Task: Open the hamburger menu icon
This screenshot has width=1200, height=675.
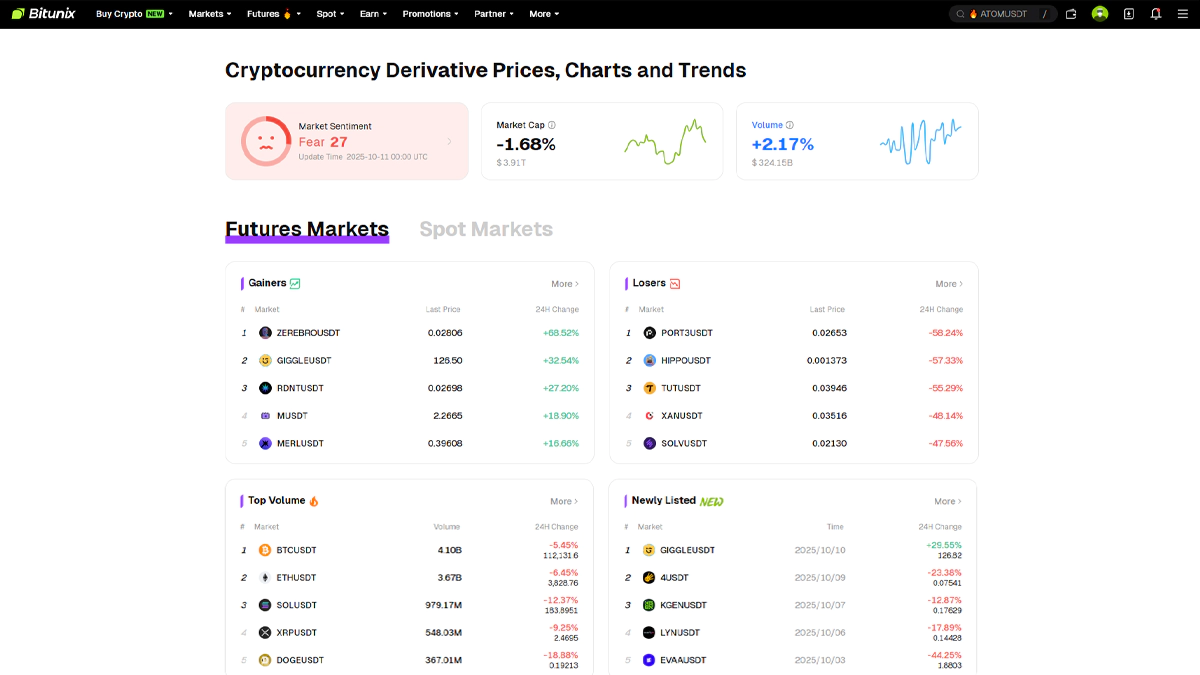Action: 1183,14
